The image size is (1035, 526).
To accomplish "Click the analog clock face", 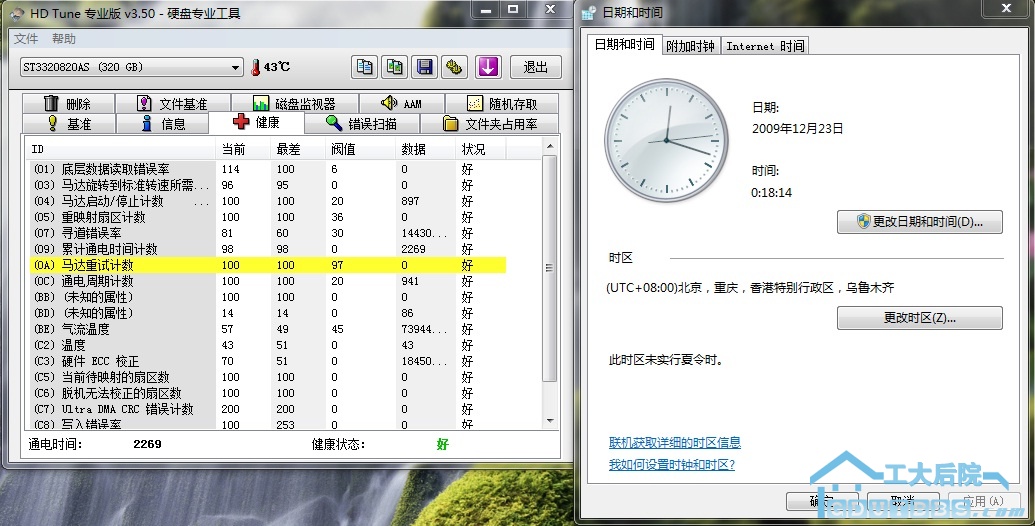I will tap(667, 141).
